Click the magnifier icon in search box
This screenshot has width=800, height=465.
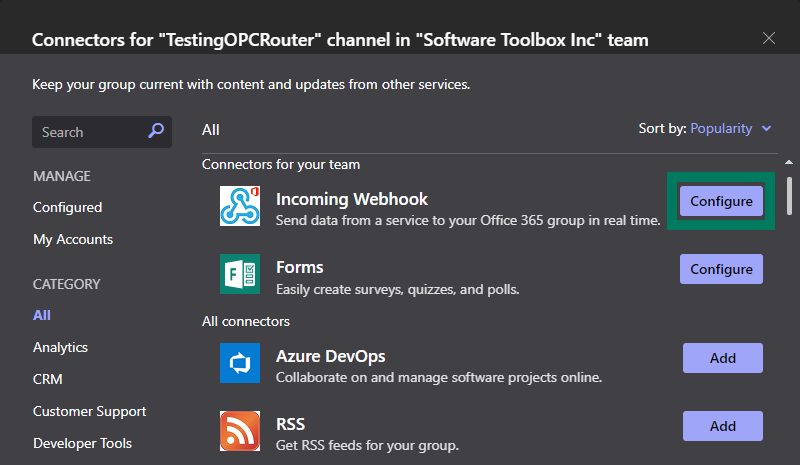coord(156,131)
